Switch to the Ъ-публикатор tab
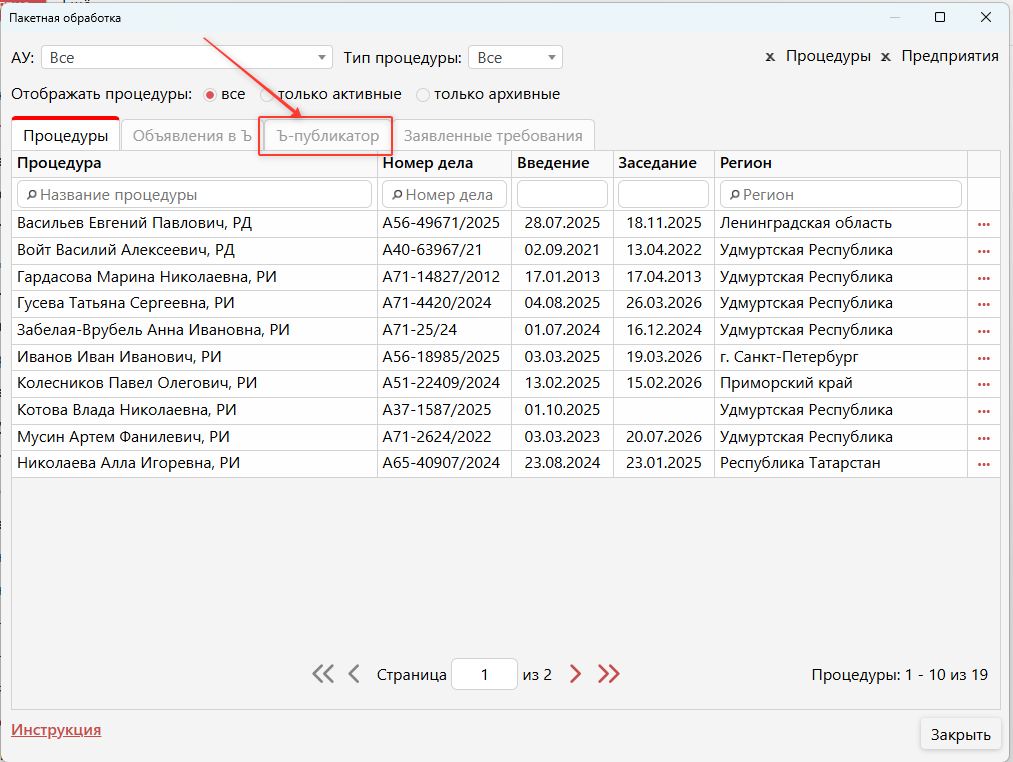 [328, 136]
